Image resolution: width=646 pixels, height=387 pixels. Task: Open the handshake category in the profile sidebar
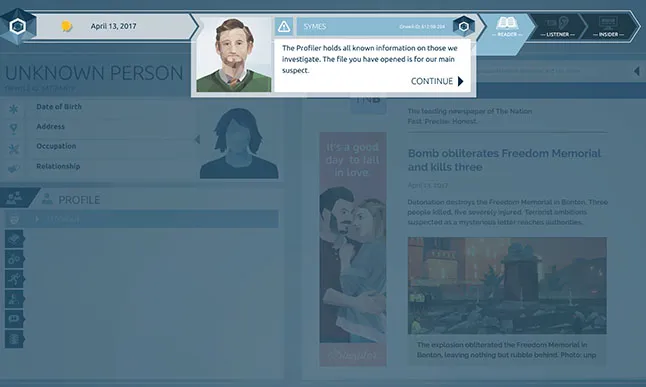14,239
